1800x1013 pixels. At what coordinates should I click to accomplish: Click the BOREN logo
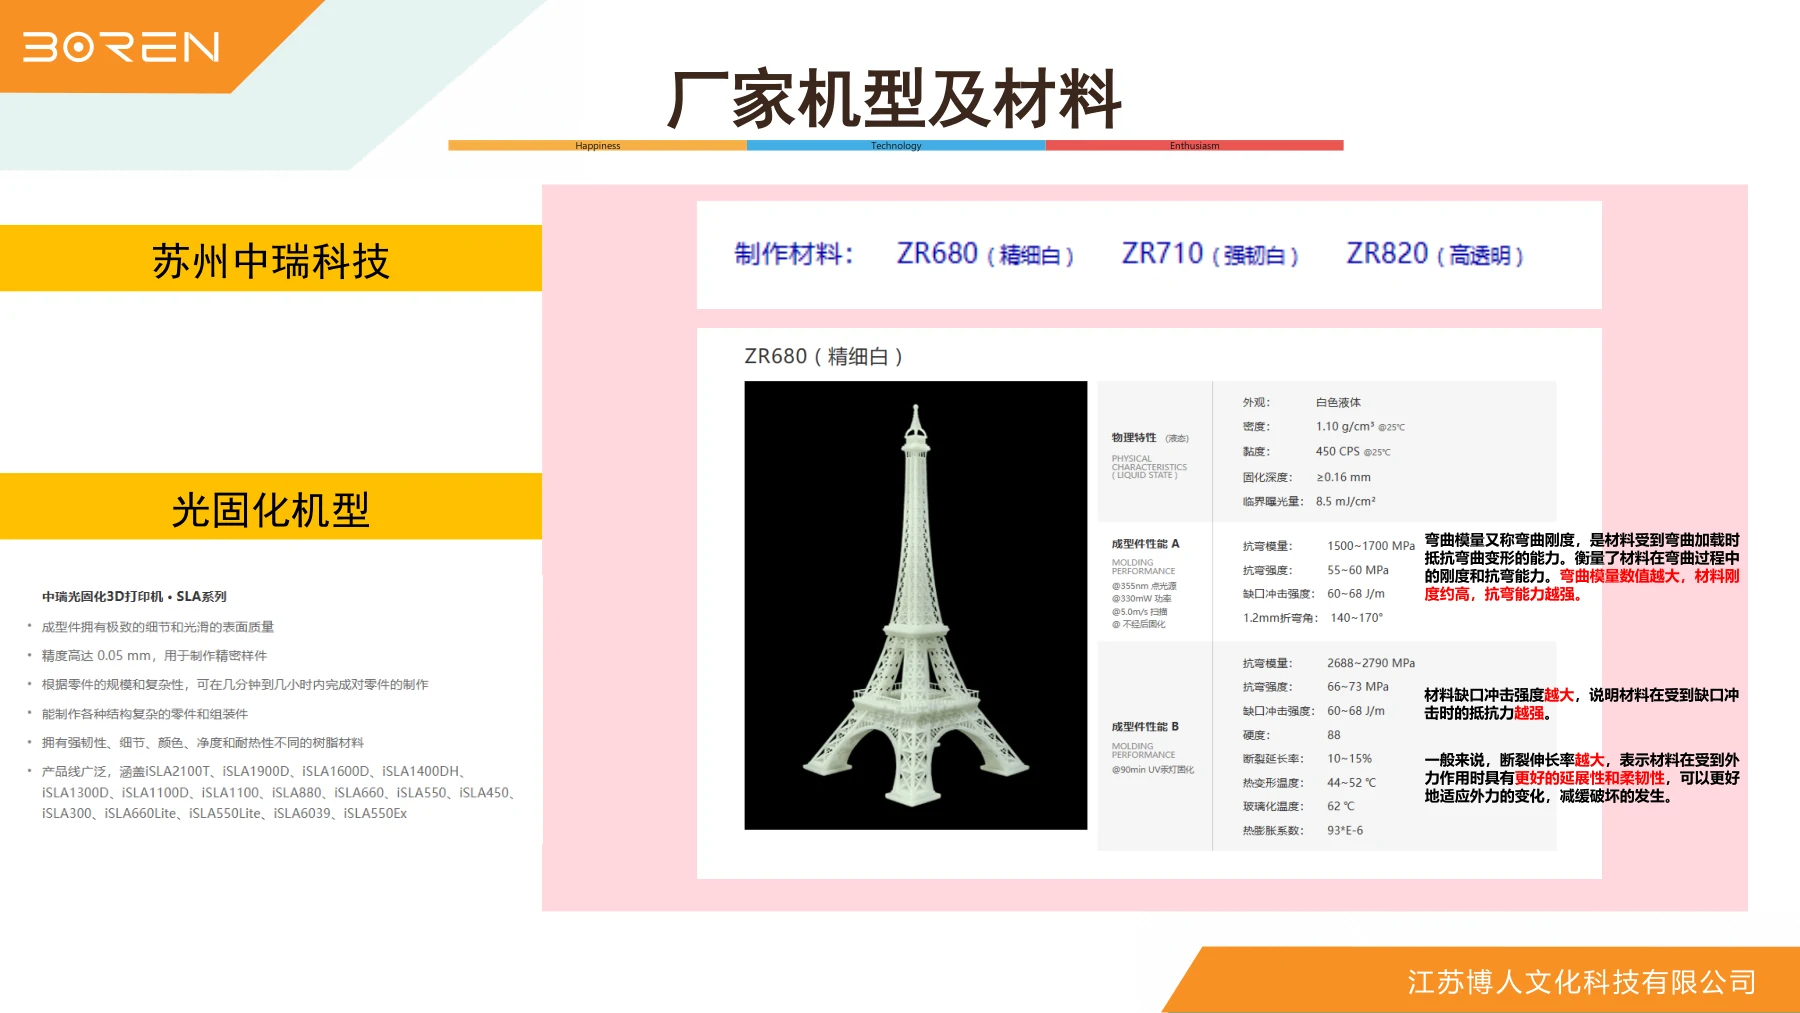pos(121,47)
